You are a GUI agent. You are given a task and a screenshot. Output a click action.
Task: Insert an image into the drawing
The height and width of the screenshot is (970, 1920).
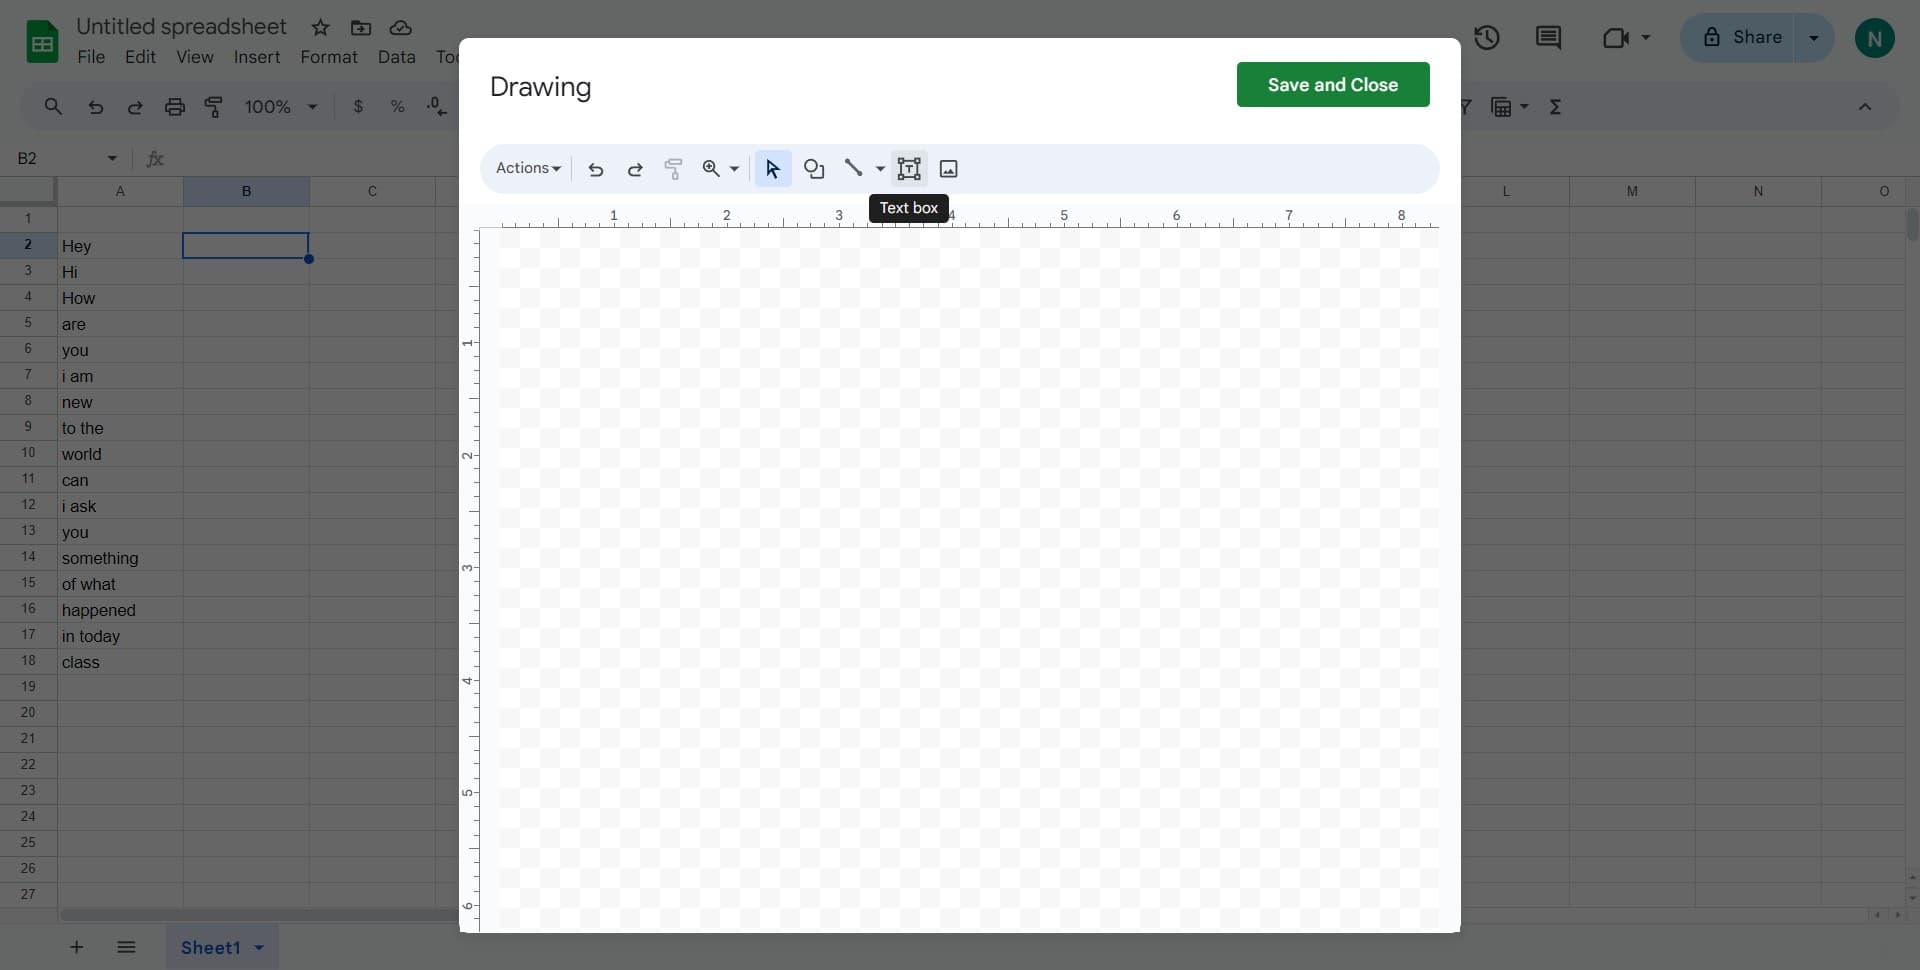(947, 168)
